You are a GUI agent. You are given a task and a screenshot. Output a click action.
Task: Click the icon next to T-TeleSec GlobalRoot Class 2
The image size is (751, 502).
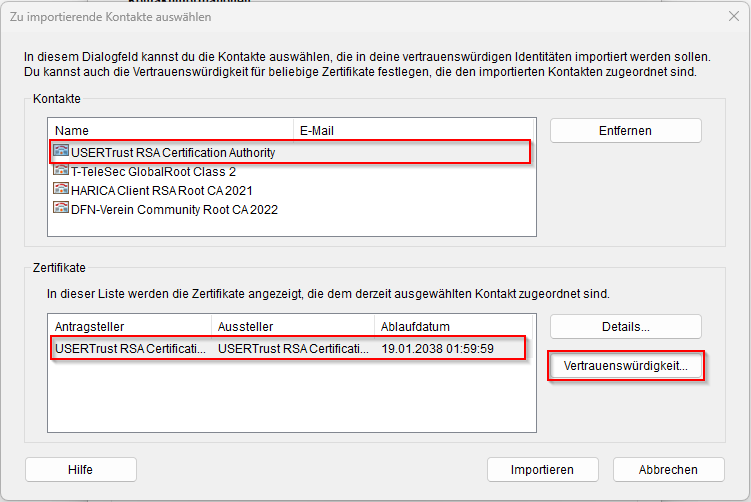pos(61,170)
